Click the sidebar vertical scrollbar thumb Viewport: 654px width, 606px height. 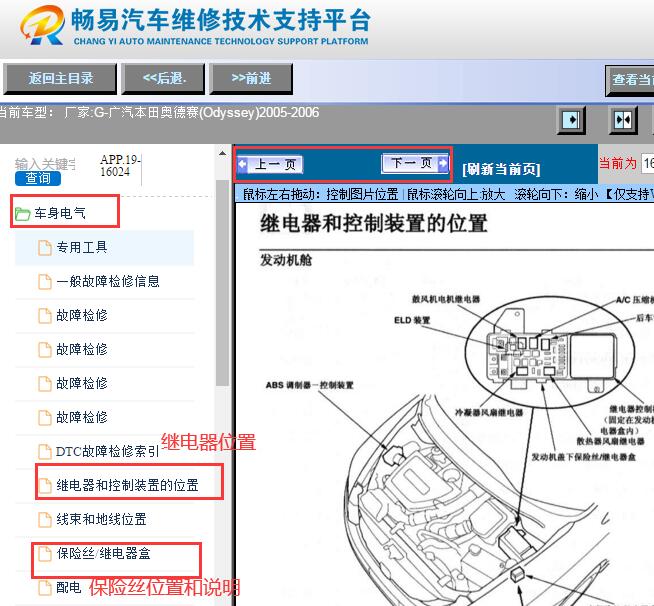[x=222, y=283]
